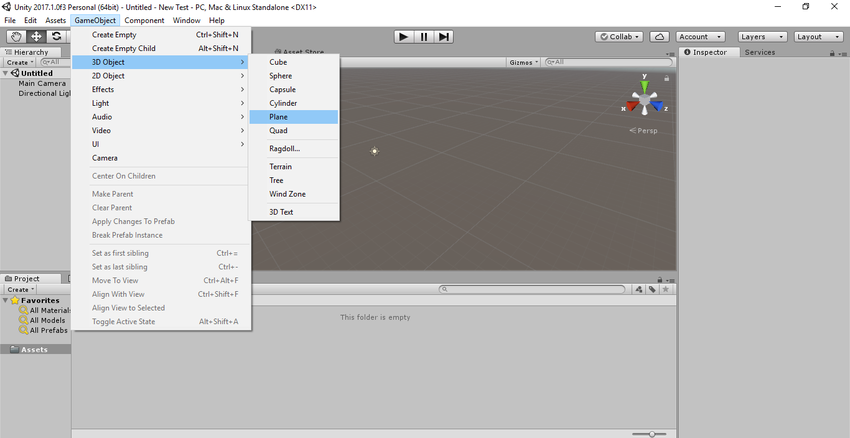Open the File menu
Viewport: 850px width, 438px height.
(x=10, y=20)
